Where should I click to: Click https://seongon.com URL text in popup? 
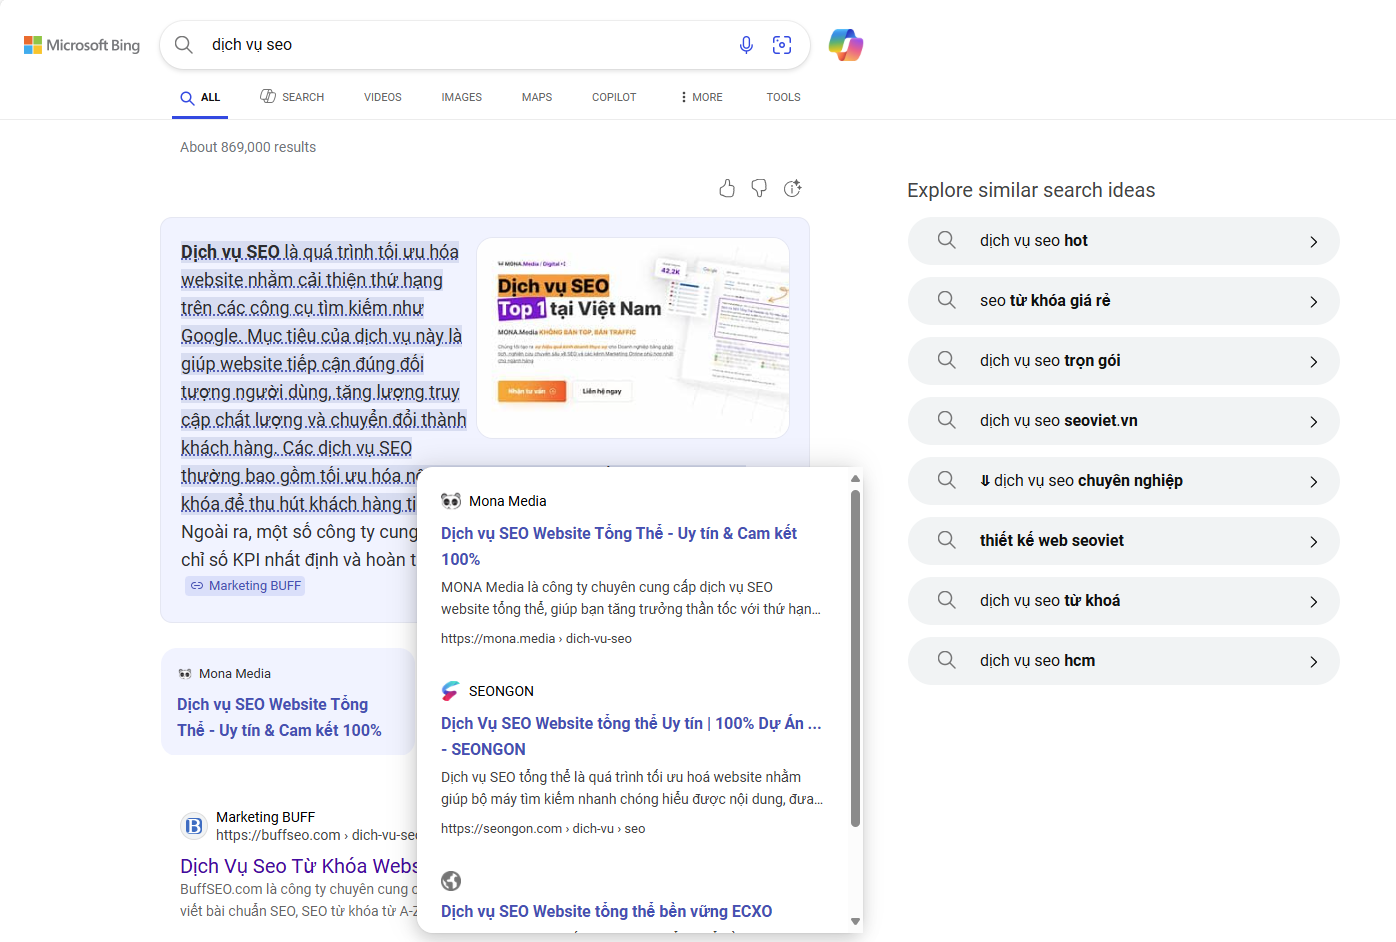tap(543, 828)
